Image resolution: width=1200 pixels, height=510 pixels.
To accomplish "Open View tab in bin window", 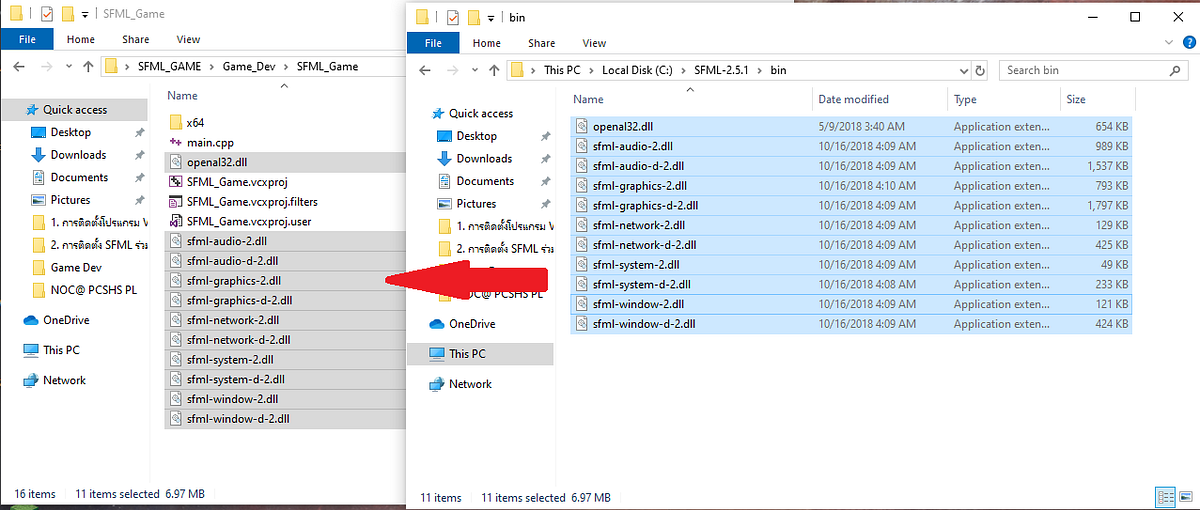I will [594, 43].
